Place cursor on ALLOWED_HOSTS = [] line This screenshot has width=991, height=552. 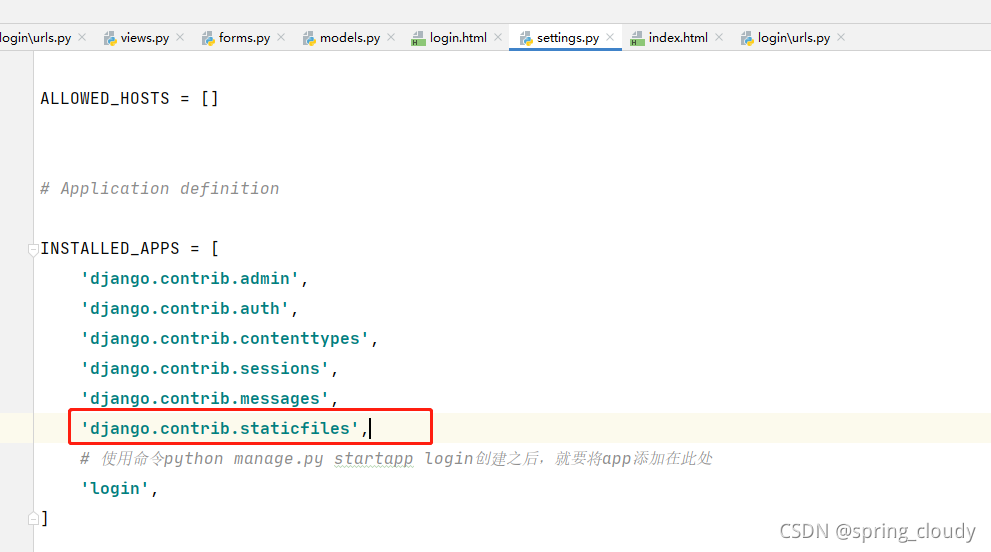(x=130, y=99)
